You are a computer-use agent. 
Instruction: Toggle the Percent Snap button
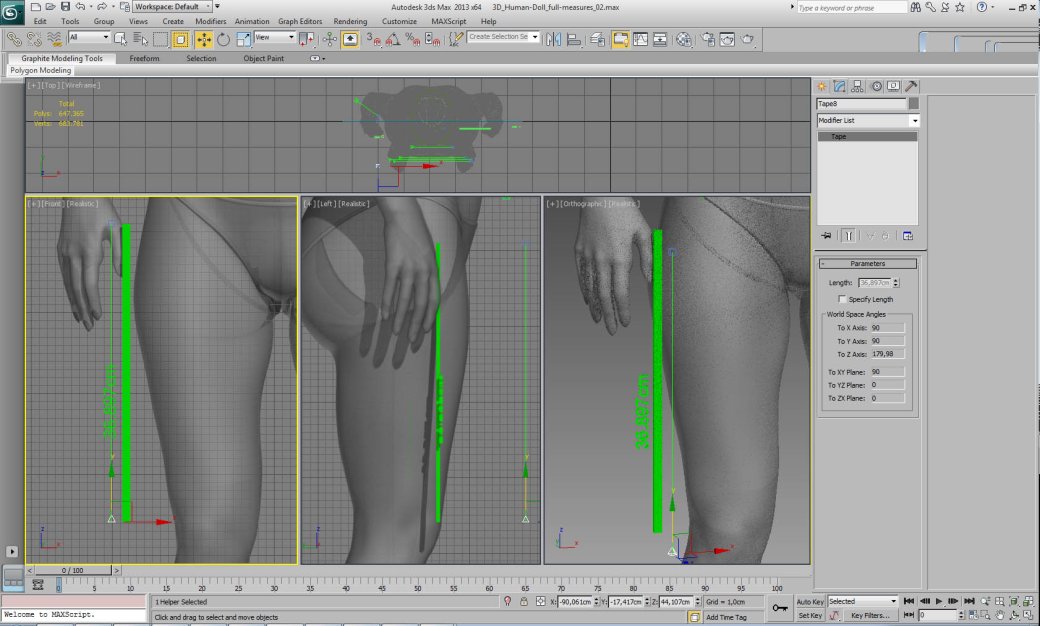(412, 40)
